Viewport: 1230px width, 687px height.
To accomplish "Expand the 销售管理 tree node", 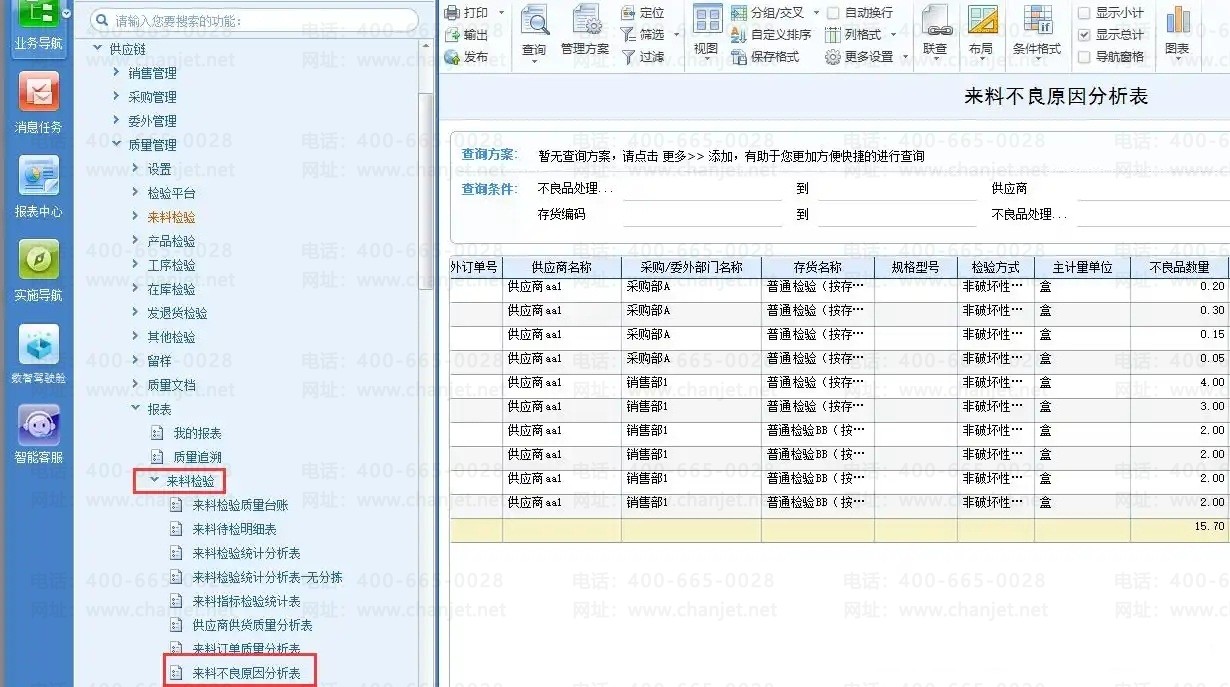I will [x=117, y=72].
